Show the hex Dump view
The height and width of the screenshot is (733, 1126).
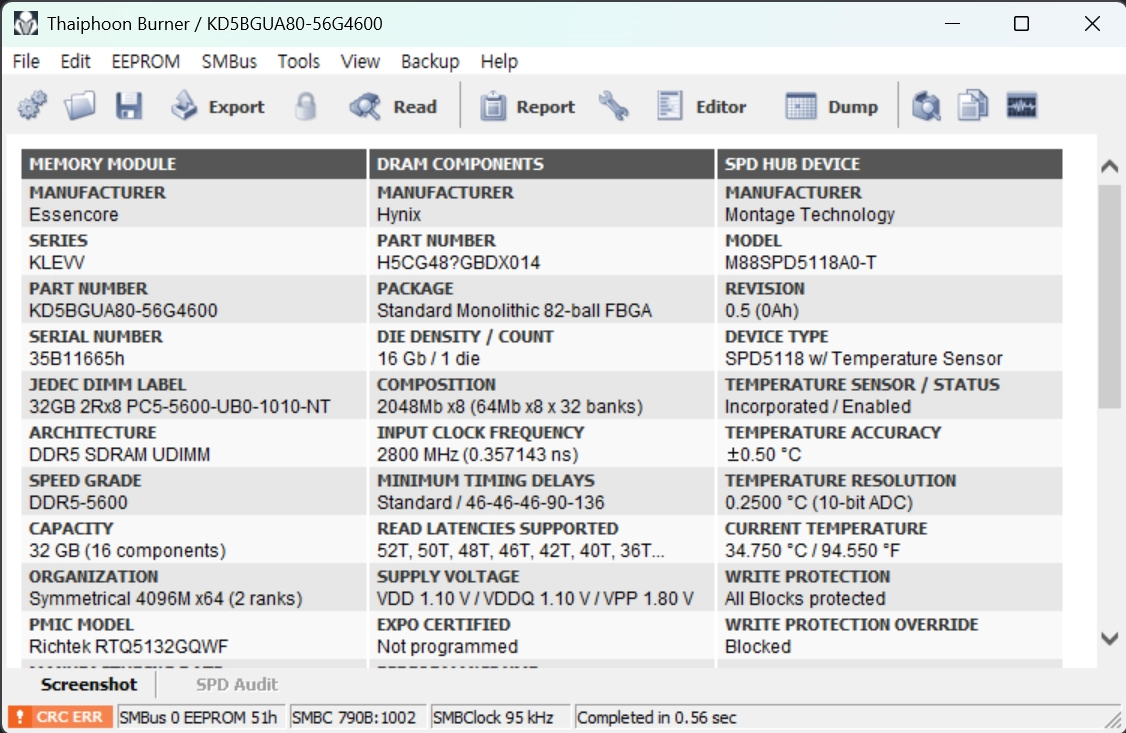click(x=832, y=106)
